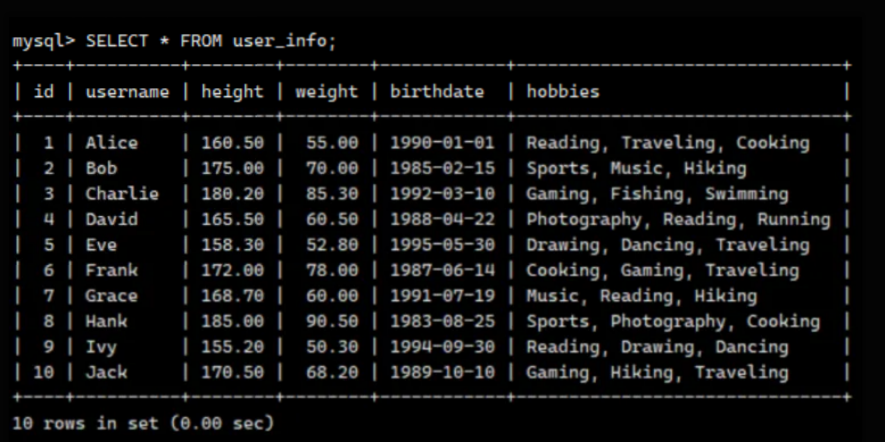Click the mysql> prompt
The image size is (885, 442).
[44, 41]
